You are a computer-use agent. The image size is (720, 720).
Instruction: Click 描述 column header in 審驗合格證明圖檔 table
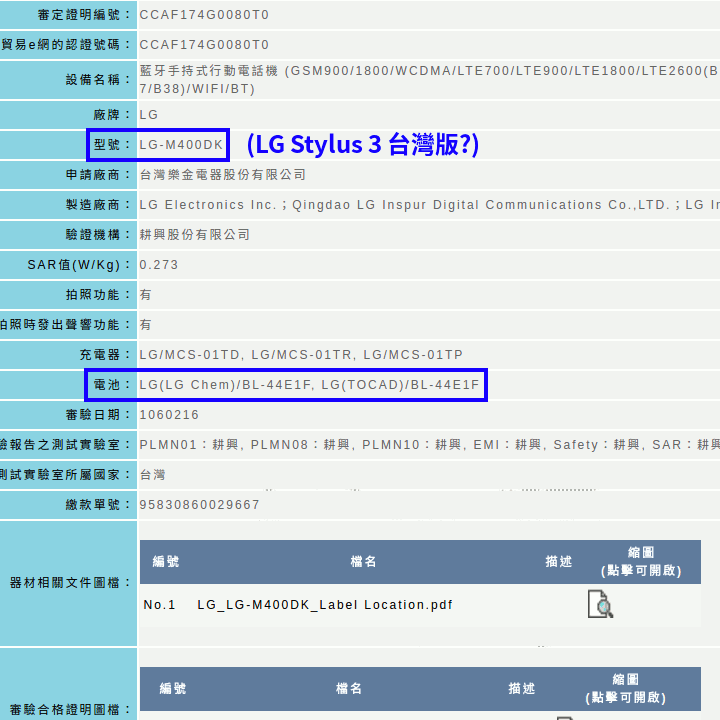pyautogui.click(x=522, y=688)
